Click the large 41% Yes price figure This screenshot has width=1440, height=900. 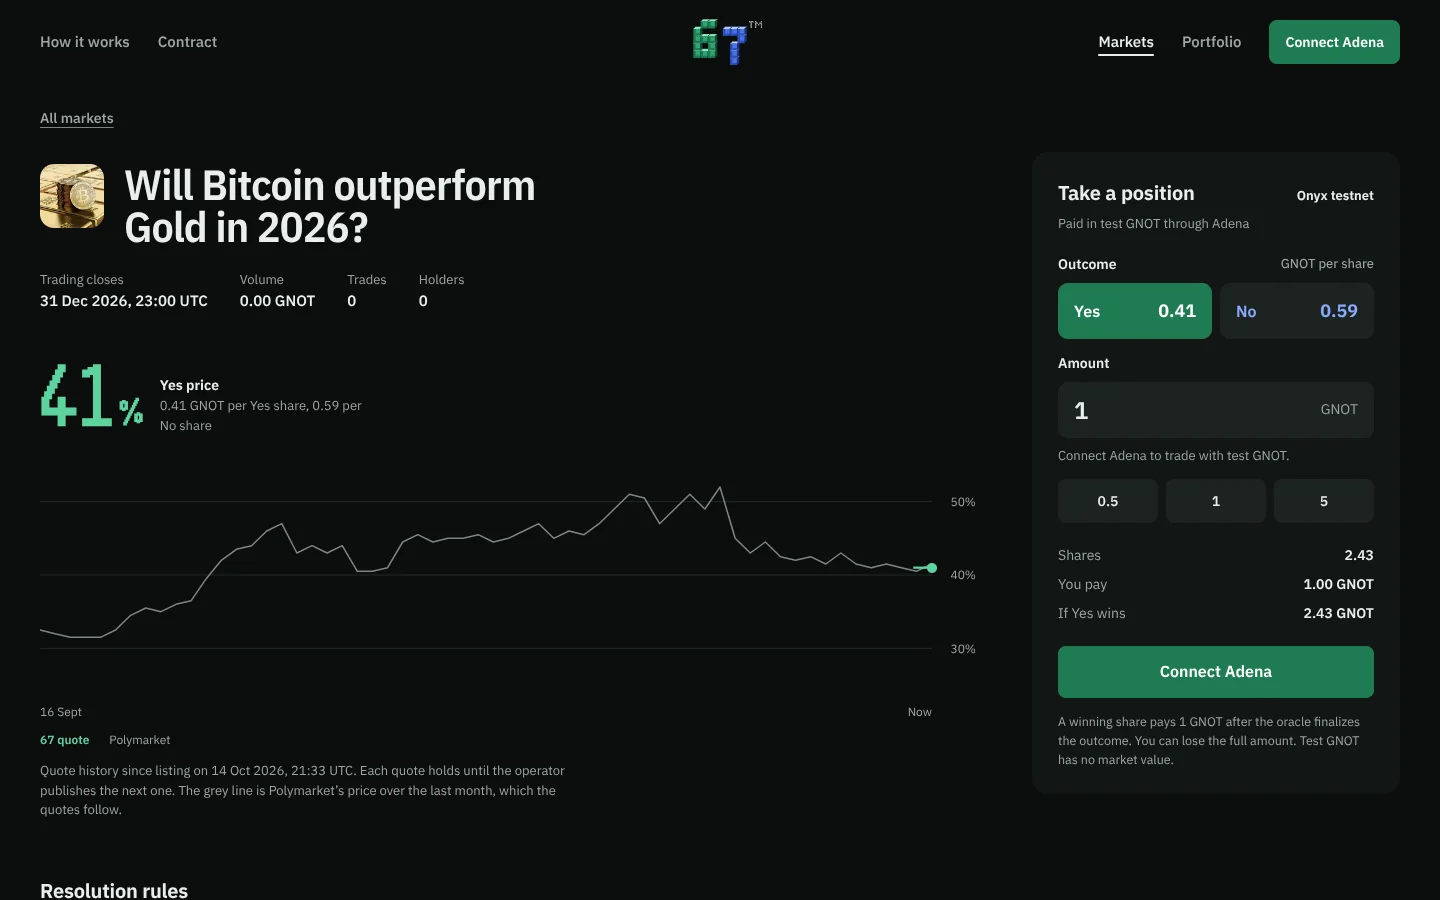tap(91, 396)
